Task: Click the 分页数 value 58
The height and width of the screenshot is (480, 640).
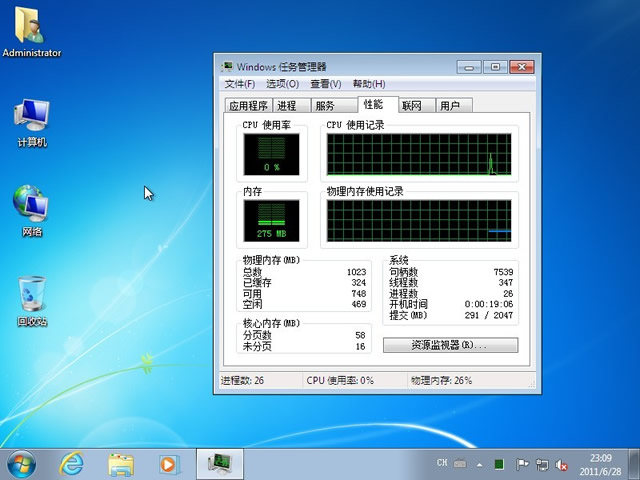Action: click(360, 335)
